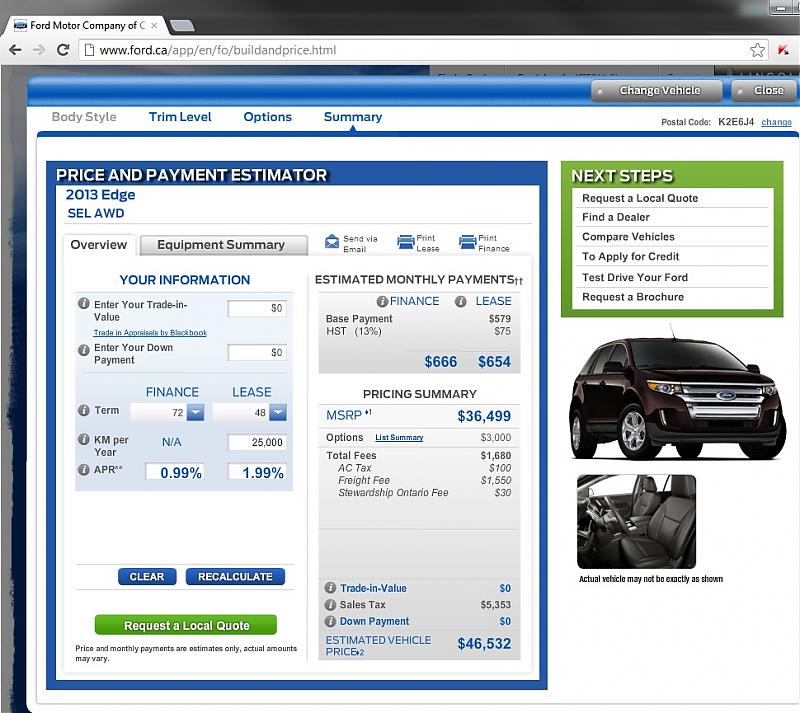Click the RECALCULATE button

(235, 577)
